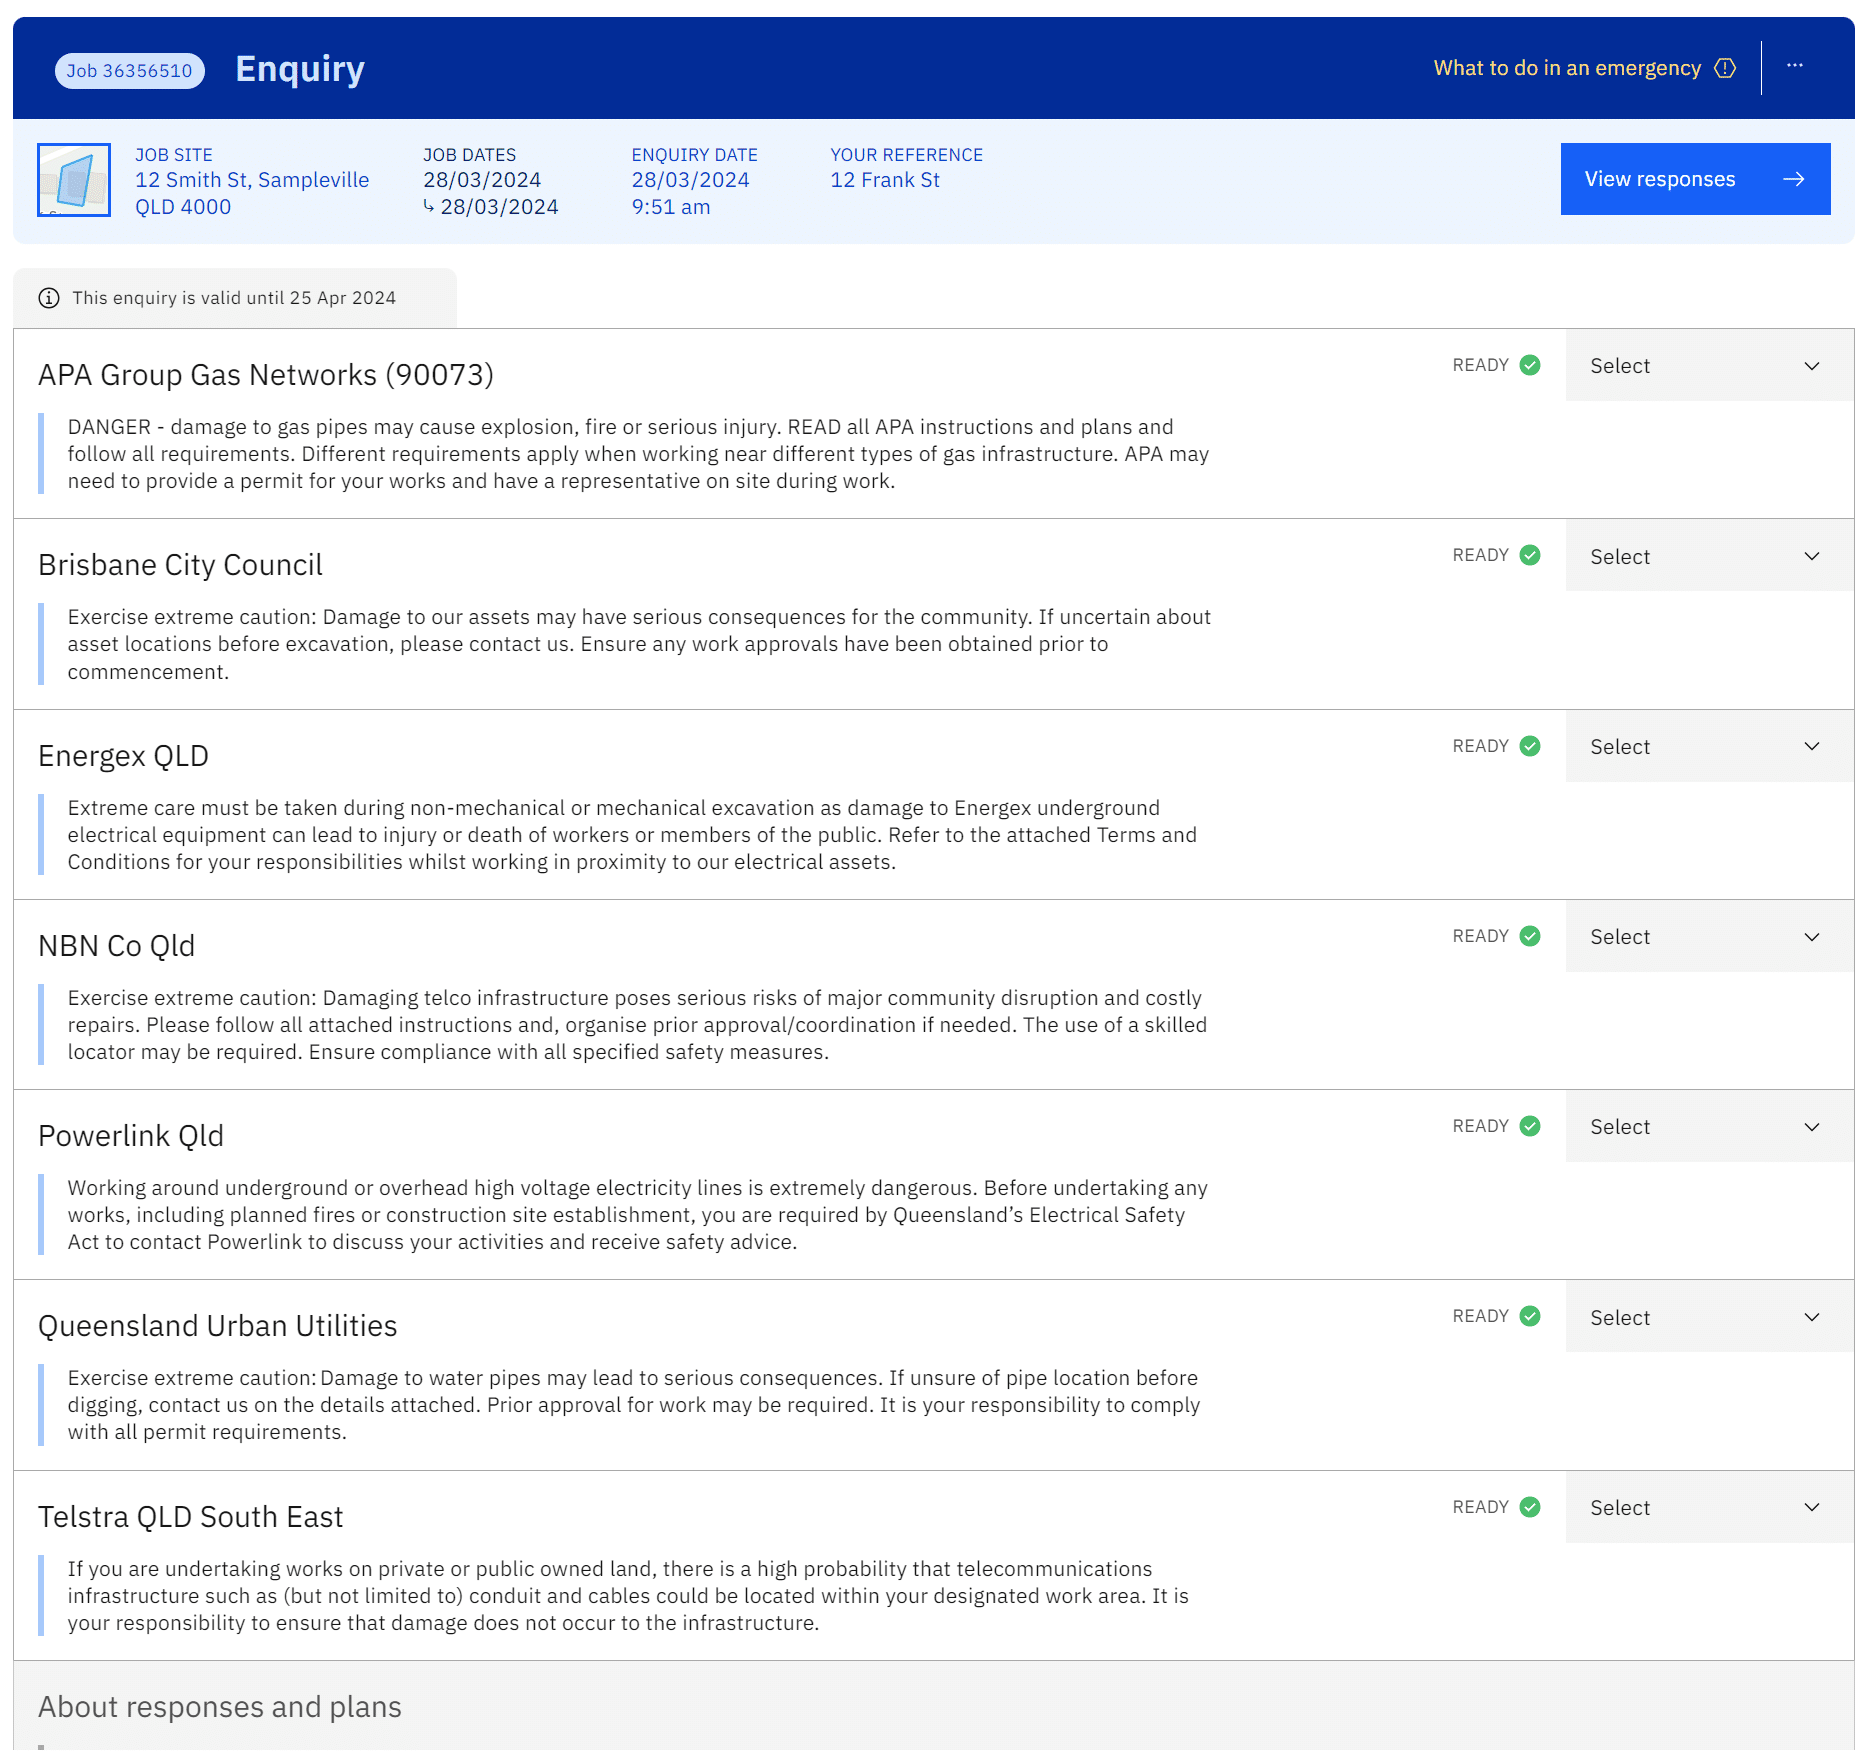The height and width of the screenshot is (1756, 1867).
Task: Click Energex QLD green ready checkmark
Action: (x=1530, y=746)
